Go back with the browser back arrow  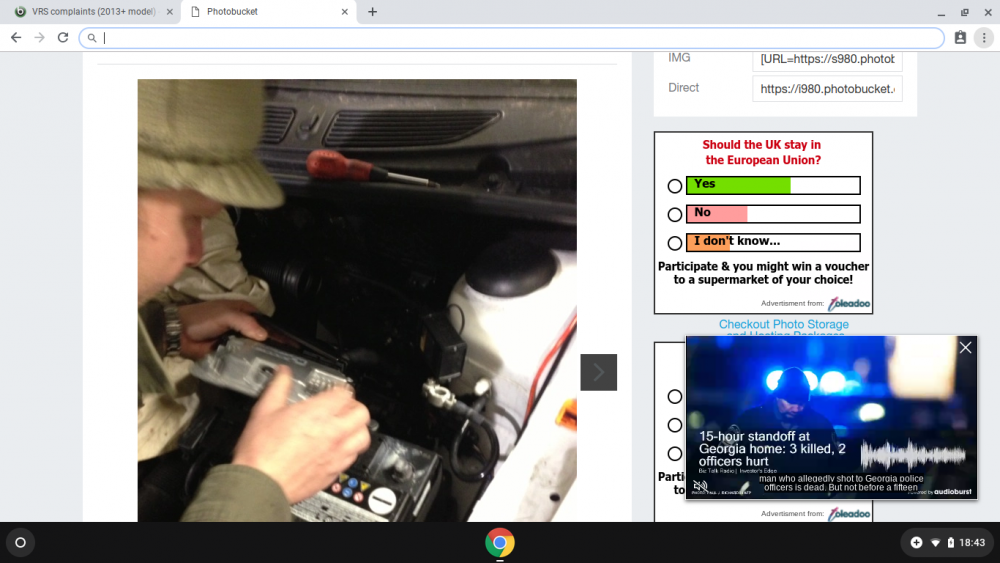[x=16, y=38]
